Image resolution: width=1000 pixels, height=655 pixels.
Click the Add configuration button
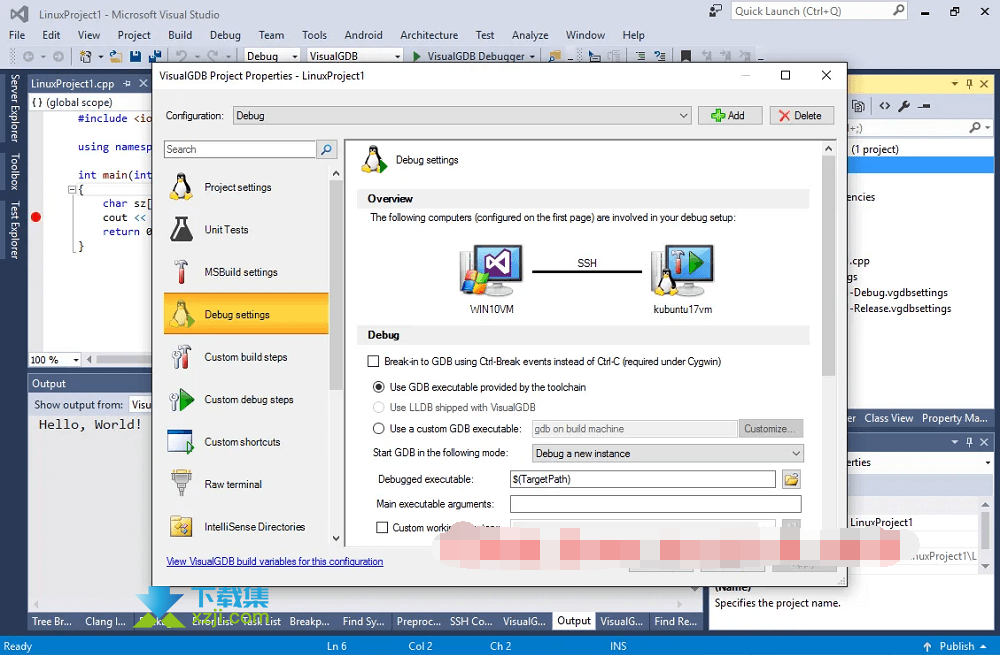pyautogui.click(x=729, y=116)
